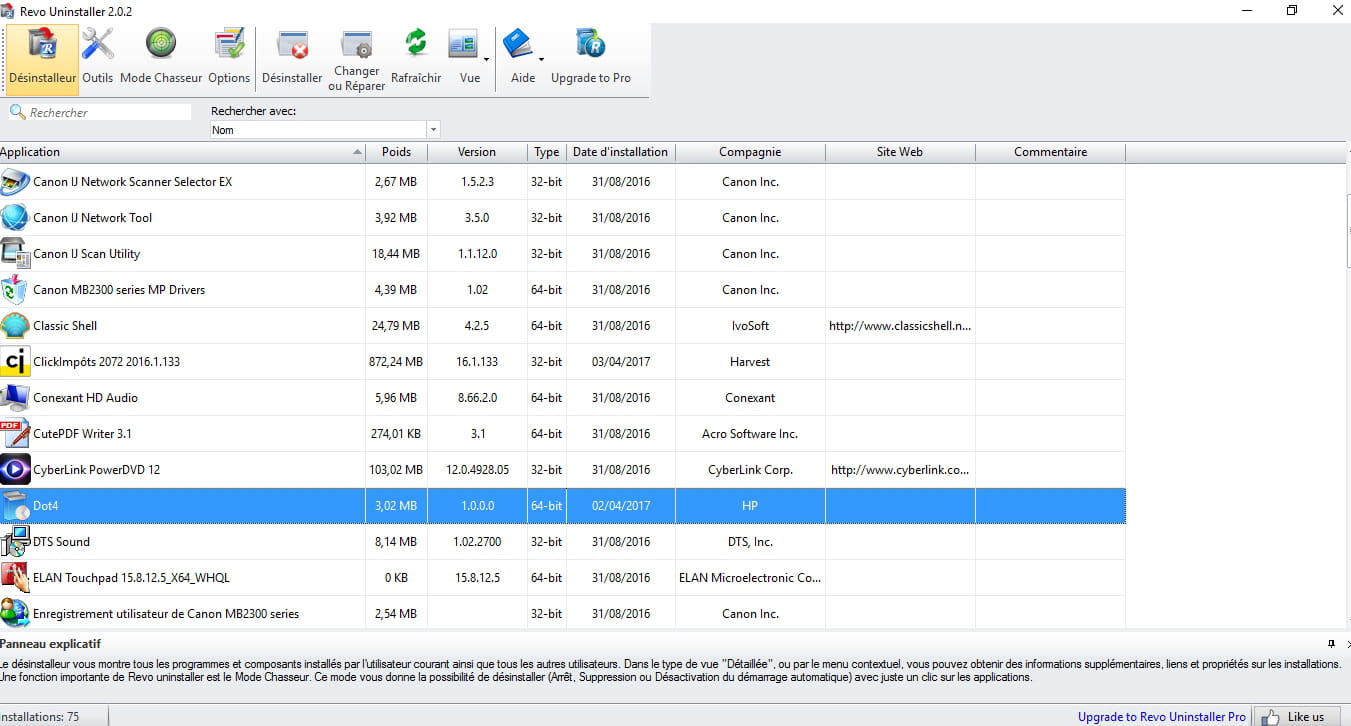Click Upgrade to Revo Uninstaller Pro link
The height and width of the screenshot is (726, 1351).
point(1161,717)
